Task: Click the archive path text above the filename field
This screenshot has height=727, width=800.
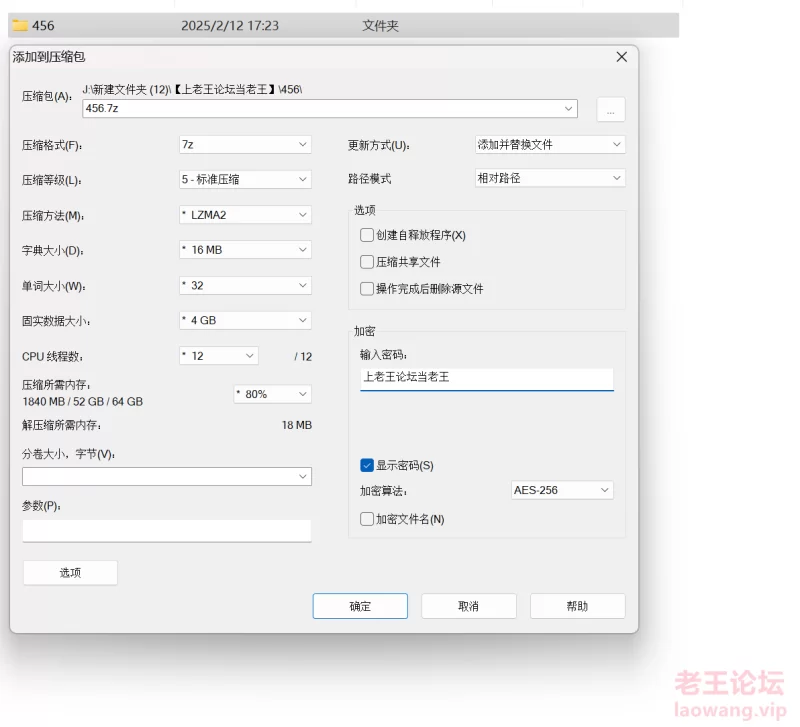Action: pyautogui.click(x=192, y=90)
